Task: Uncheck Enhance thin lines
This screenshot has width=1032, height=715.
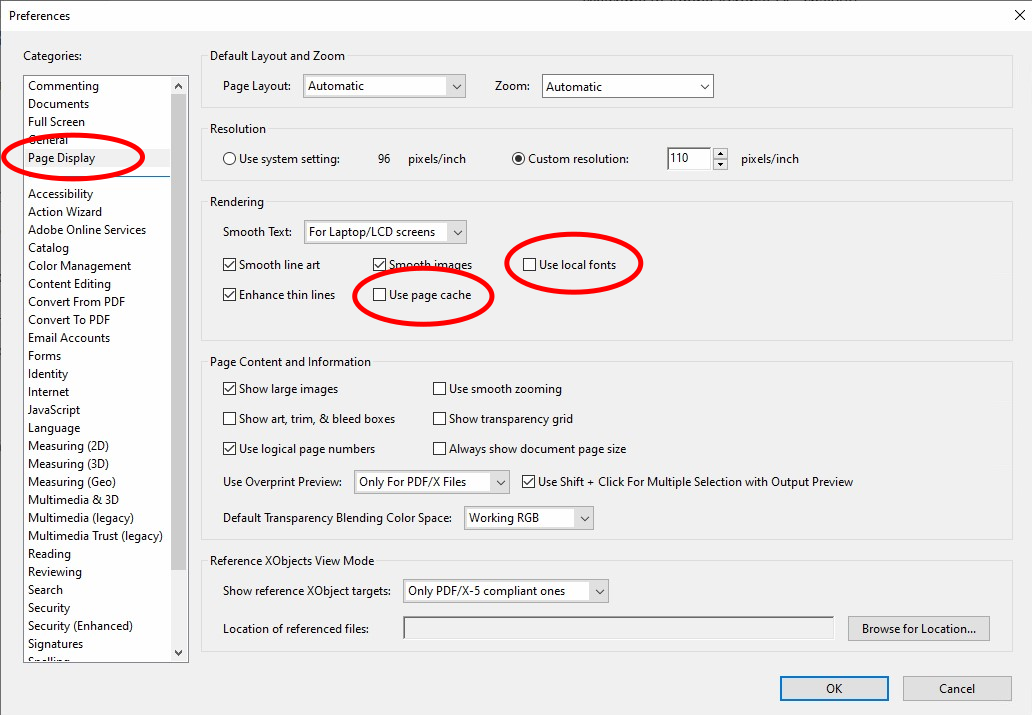Action: (x=230, y=295)
